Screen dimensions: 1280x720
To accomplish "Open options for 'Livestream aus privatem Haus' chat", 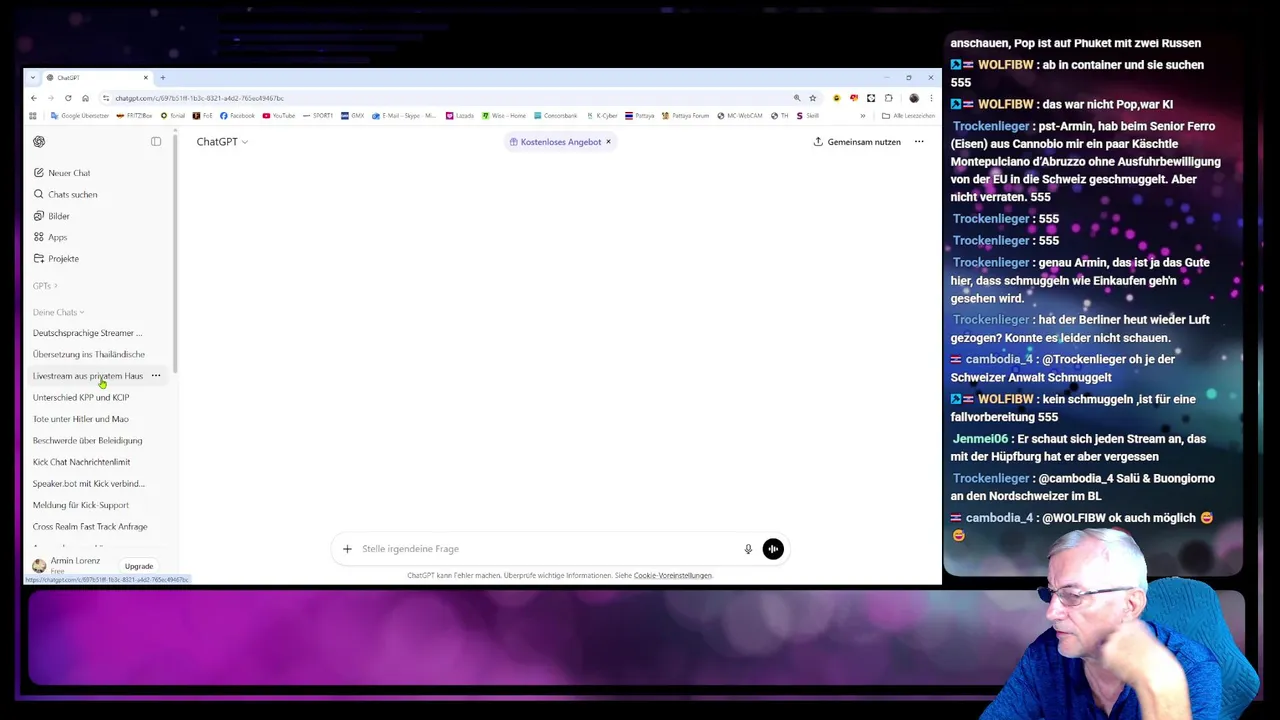I will (156, 376).
